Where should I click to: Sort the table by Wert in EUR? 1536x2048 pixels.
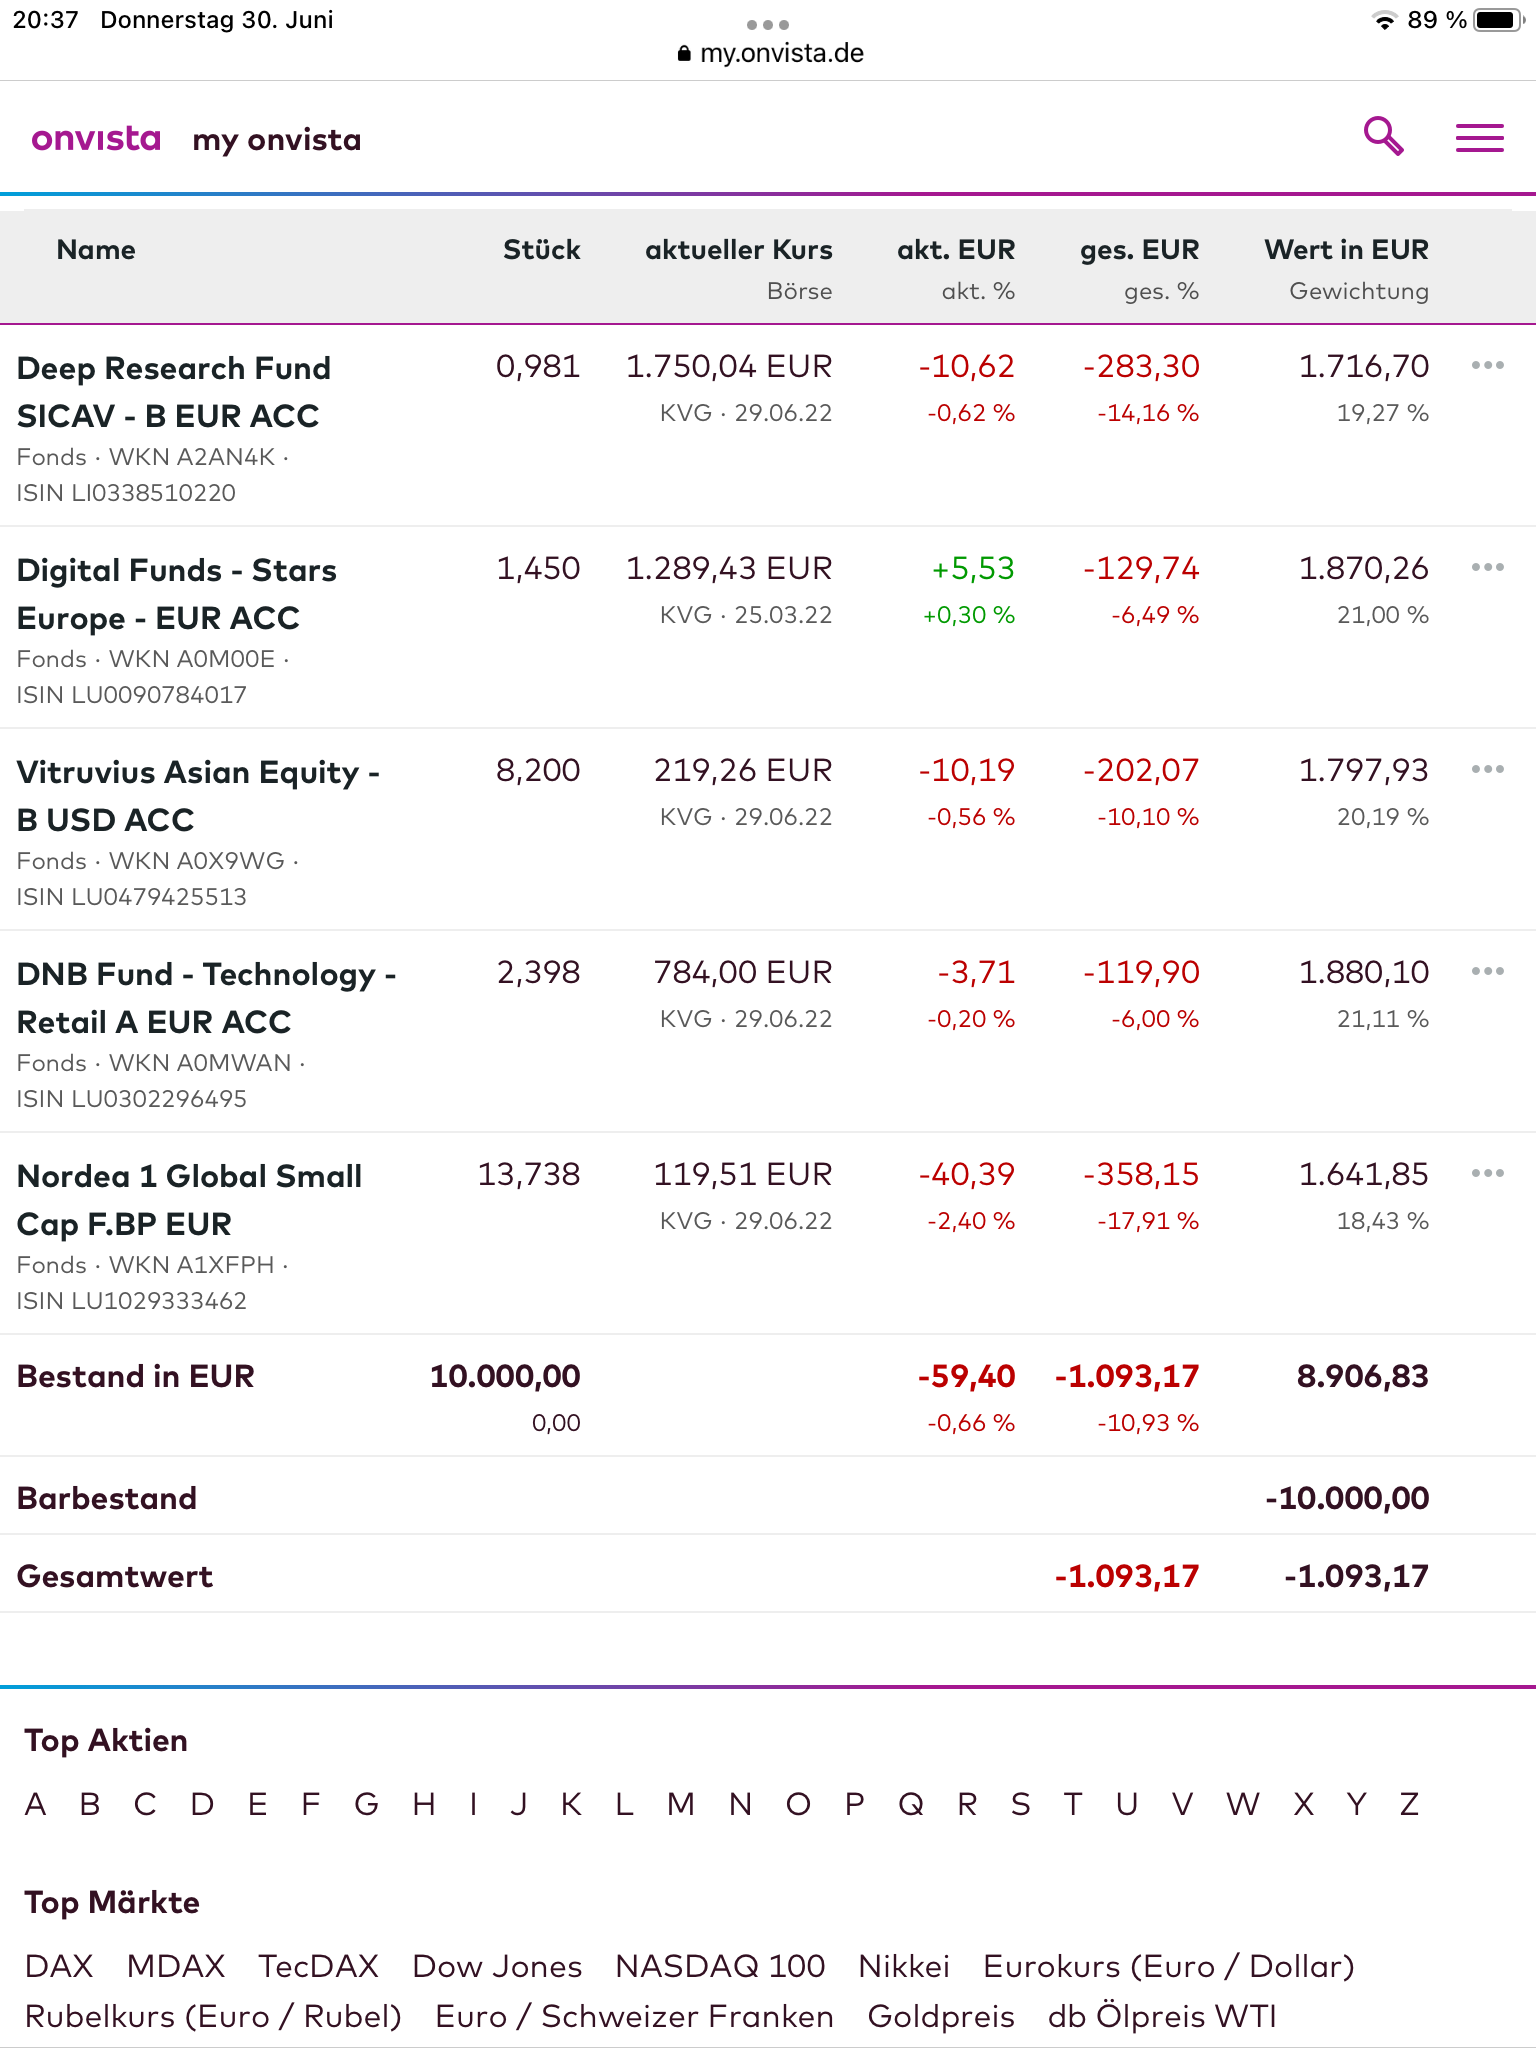click(1346, 250)
